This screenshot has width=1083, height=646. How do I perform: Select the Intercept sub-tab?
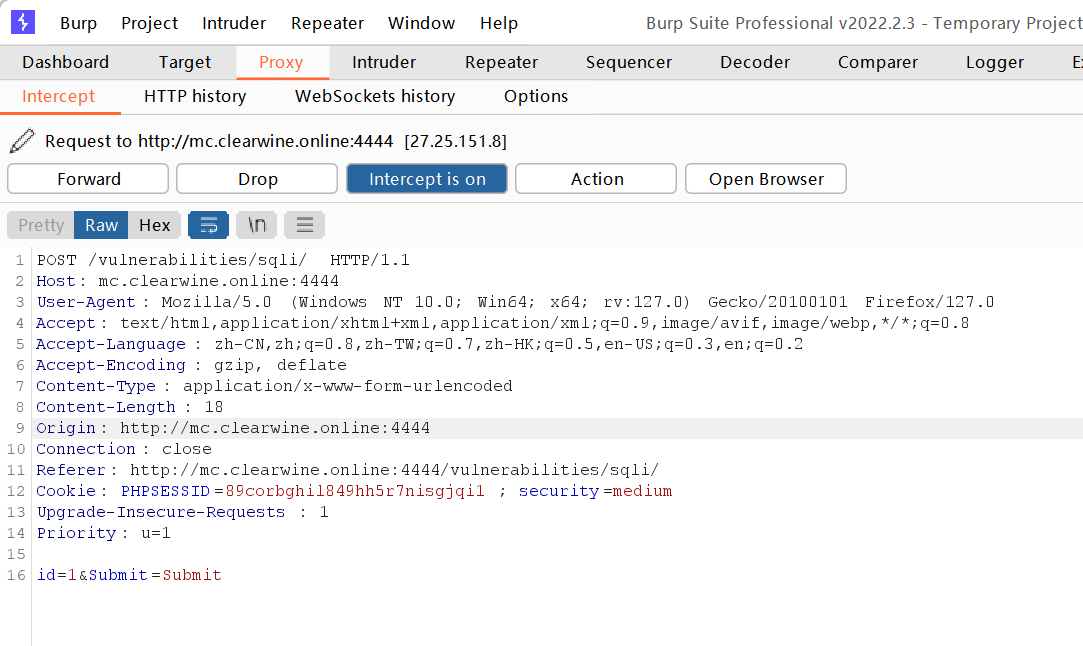tap(59, 96)
